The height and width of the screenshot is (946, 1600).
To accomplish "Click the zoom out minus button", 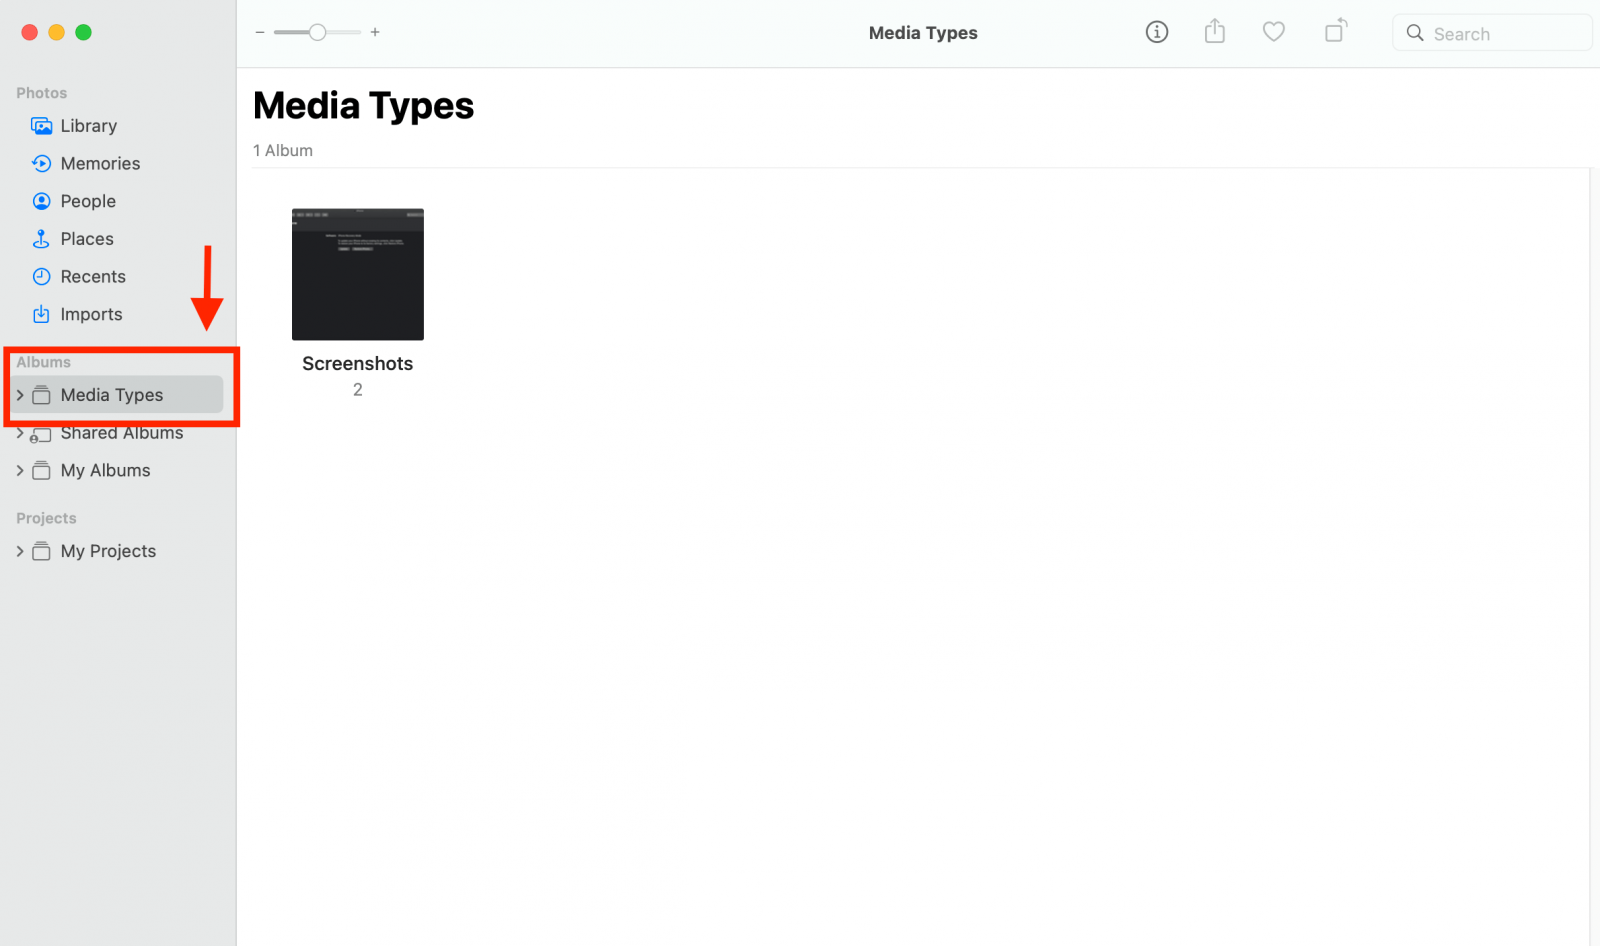I will coord(260,32).
